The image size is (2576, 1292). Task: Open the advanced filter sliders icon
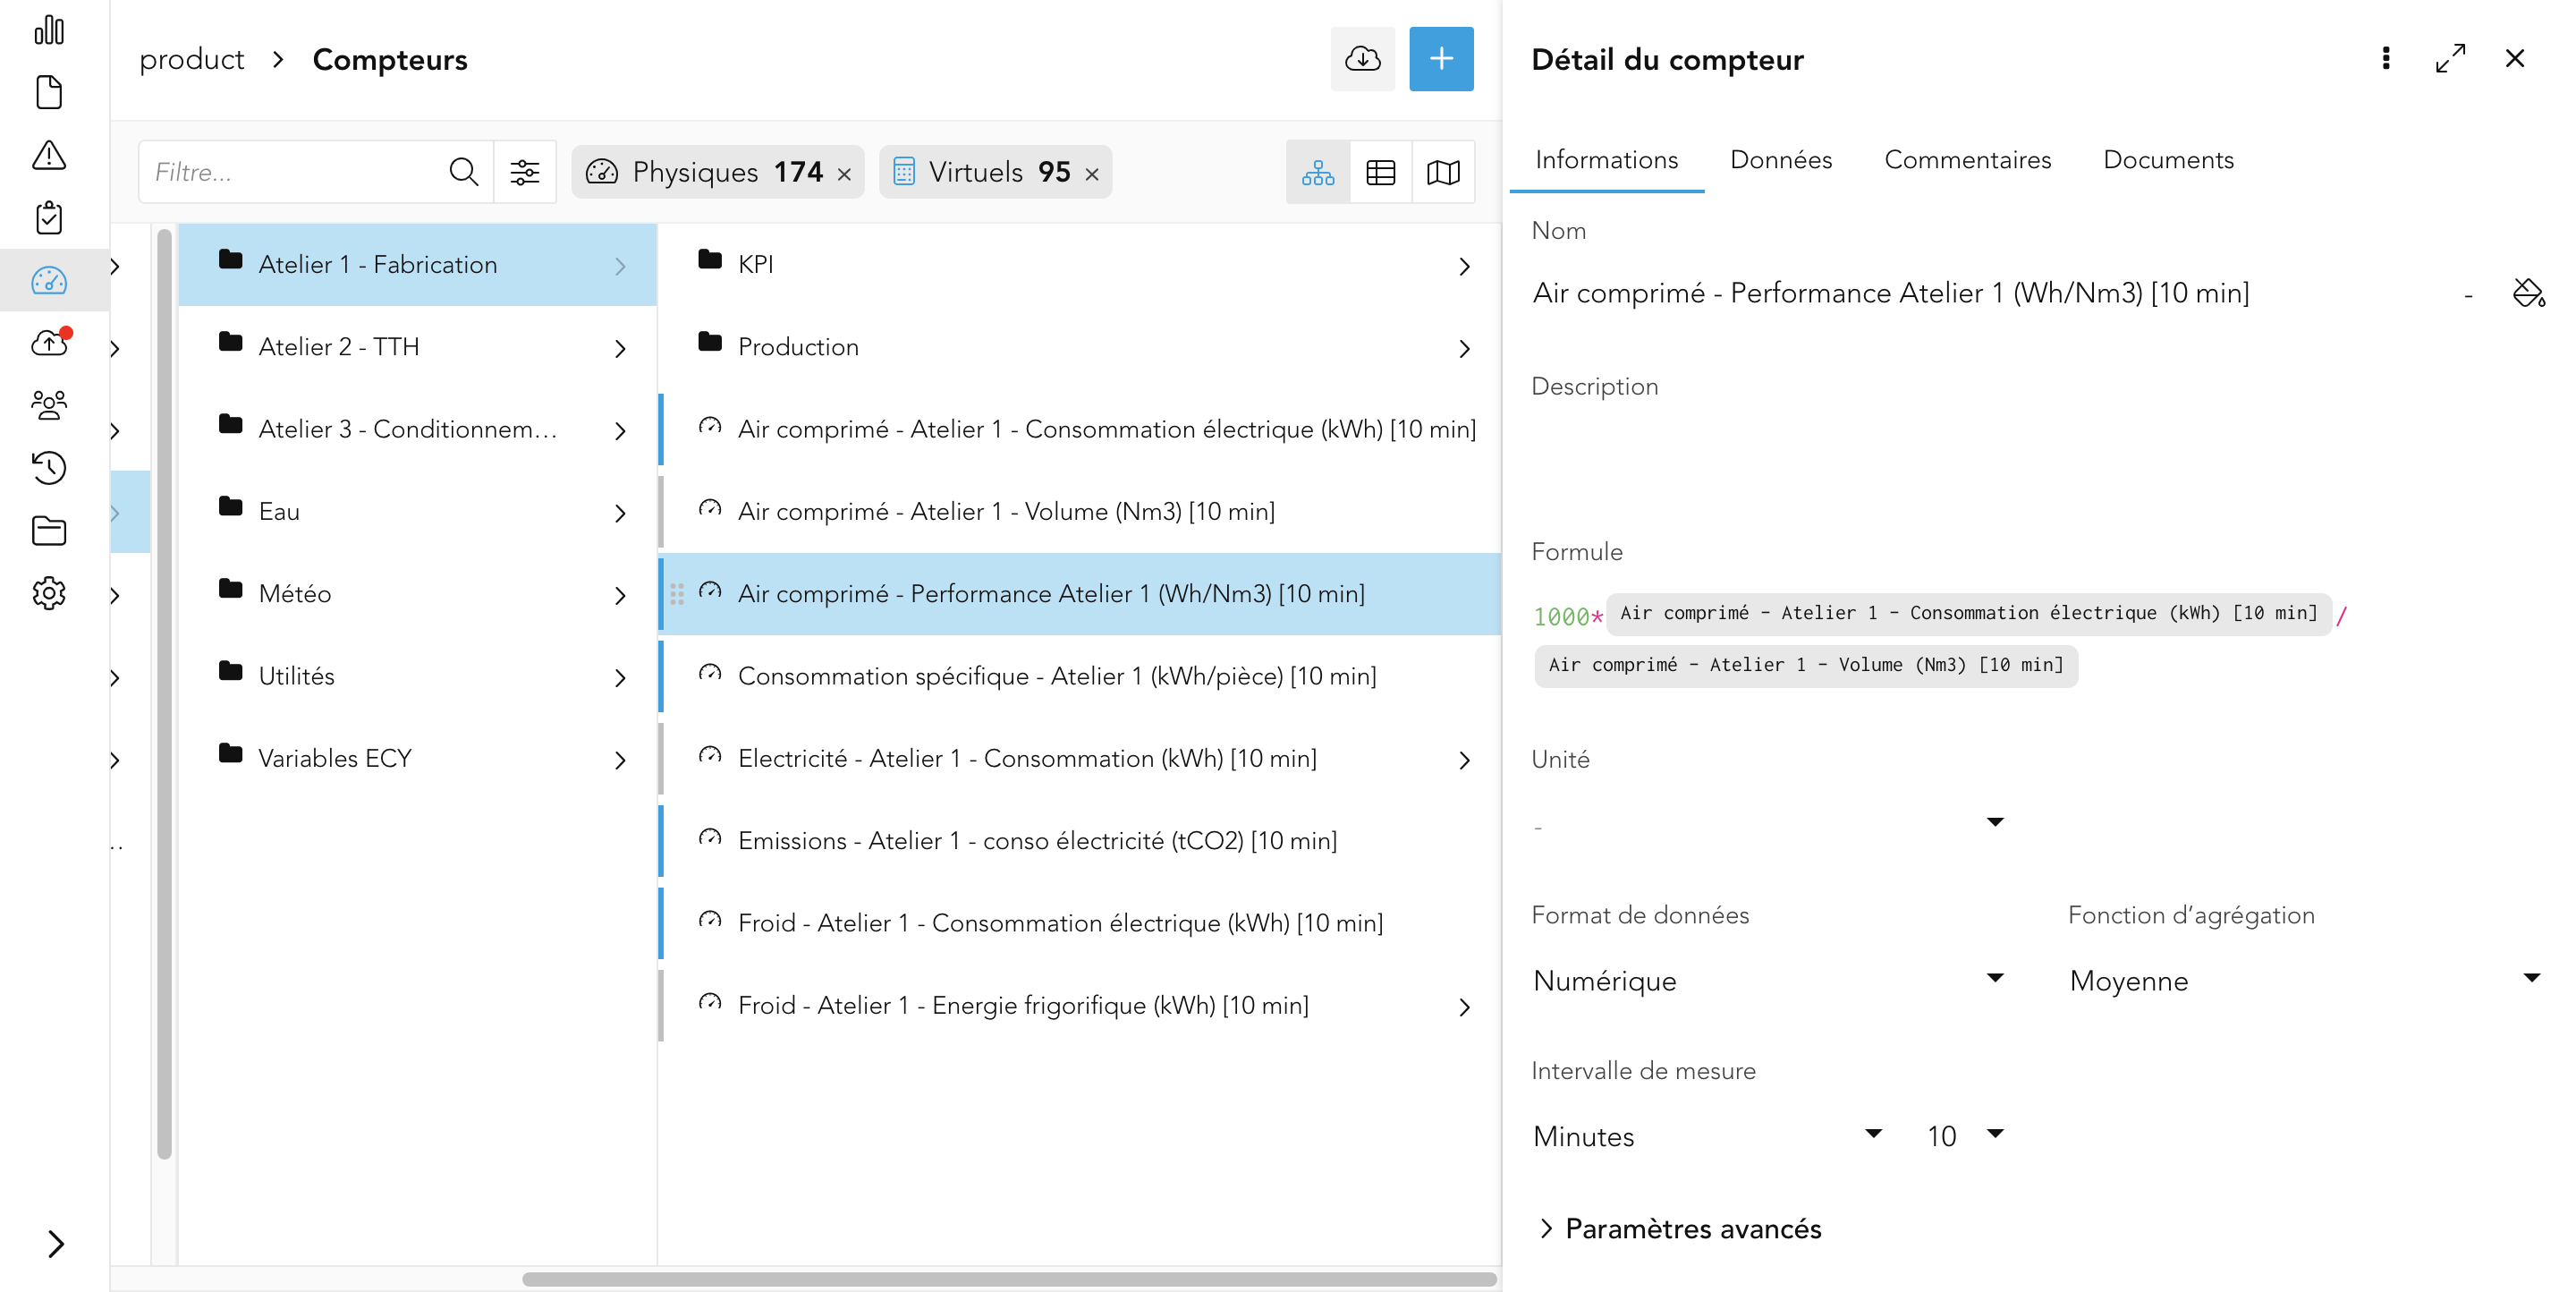pos(525,172)
